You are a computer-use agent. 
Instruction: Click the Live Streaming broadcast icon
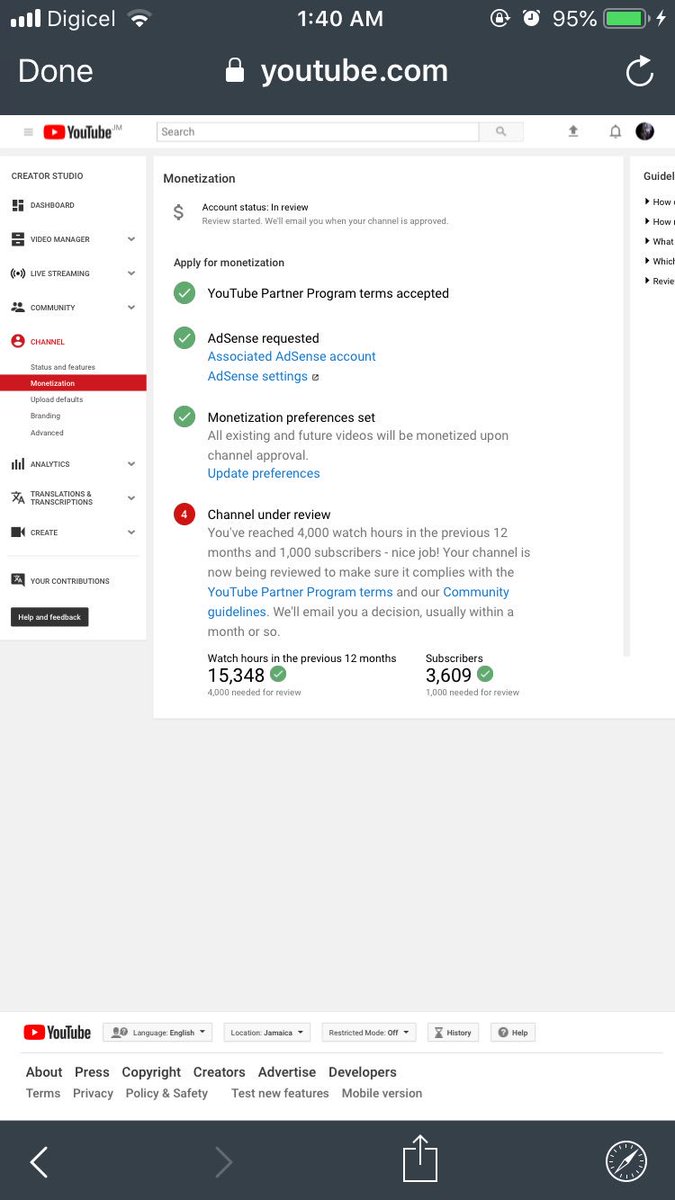[x=18, y=273]
